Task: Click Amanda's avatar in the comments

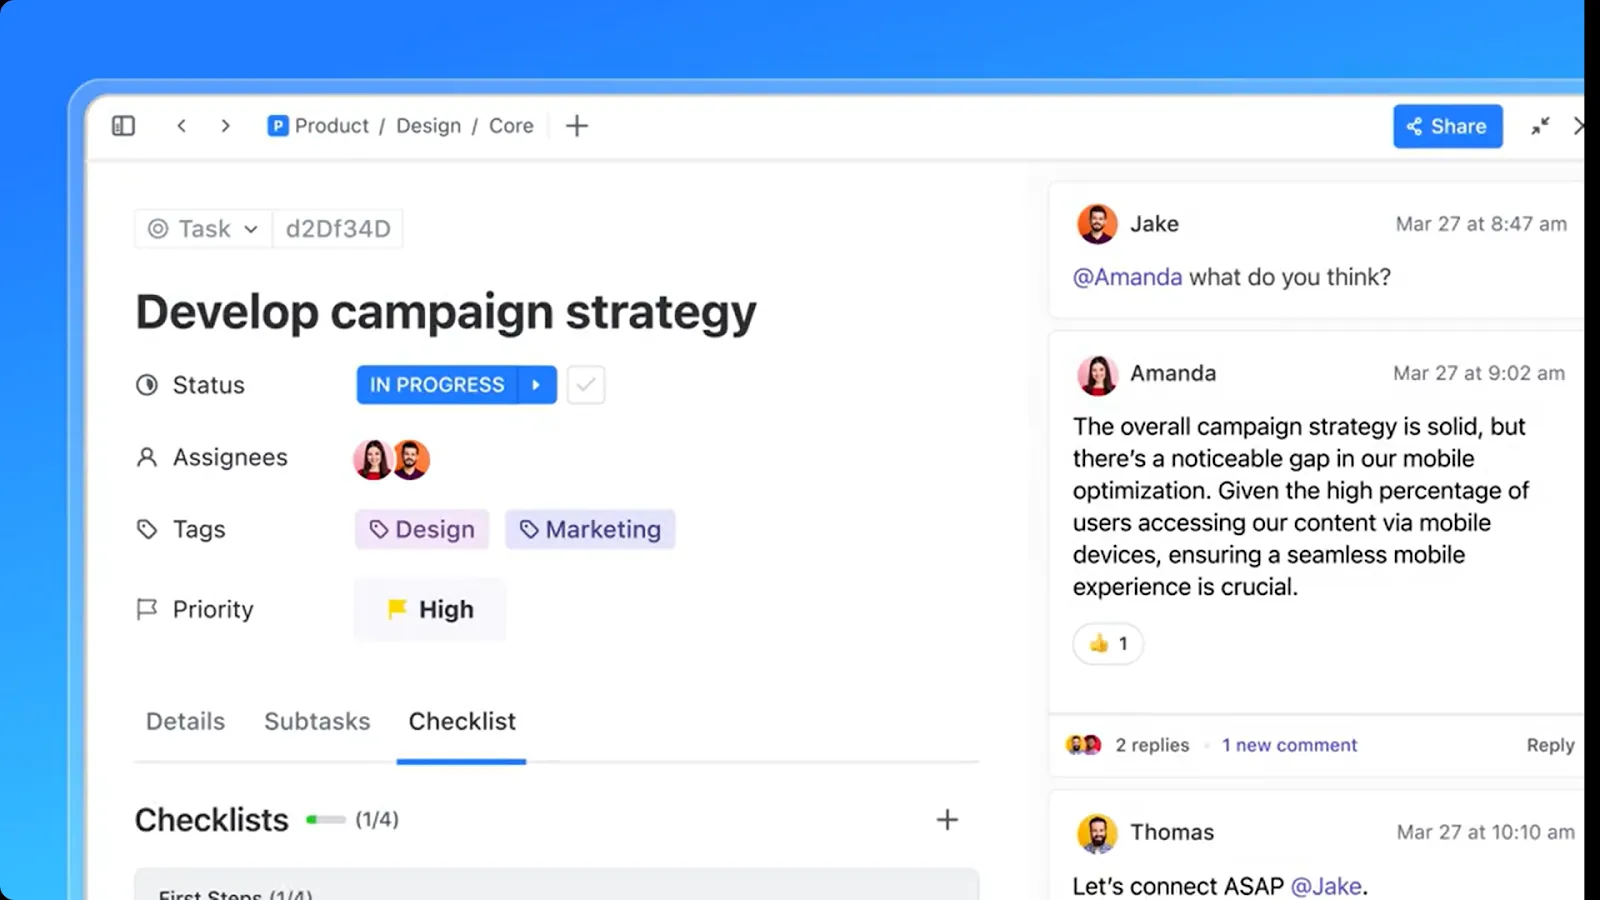Action: pos(1097,375)
